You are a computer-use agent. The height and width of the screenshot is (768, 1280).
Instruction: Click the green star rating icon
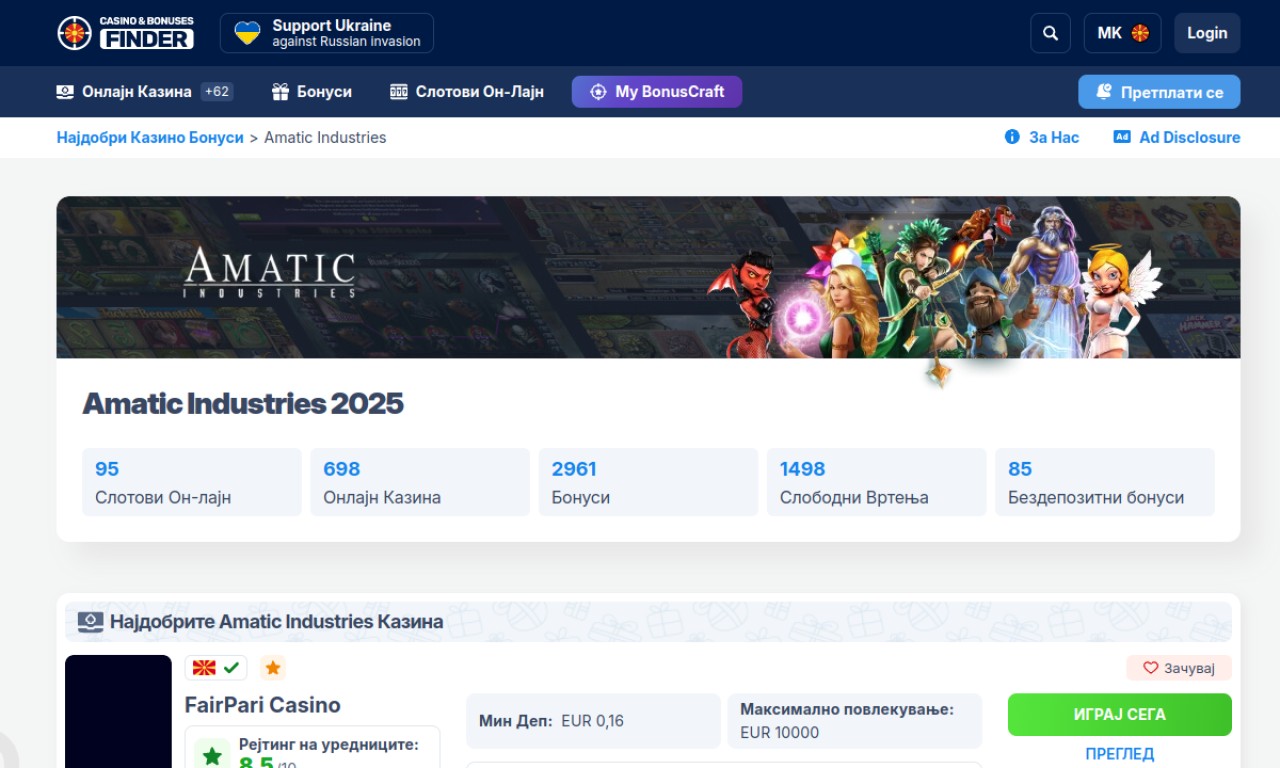[212, 755]
